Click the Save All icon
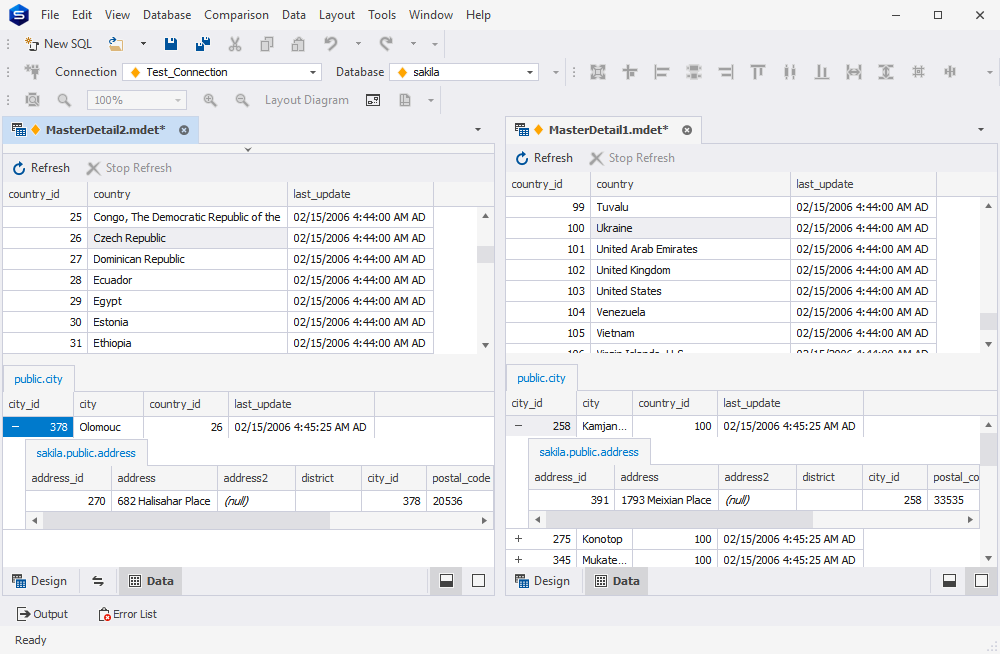 [x=203, y=44]
